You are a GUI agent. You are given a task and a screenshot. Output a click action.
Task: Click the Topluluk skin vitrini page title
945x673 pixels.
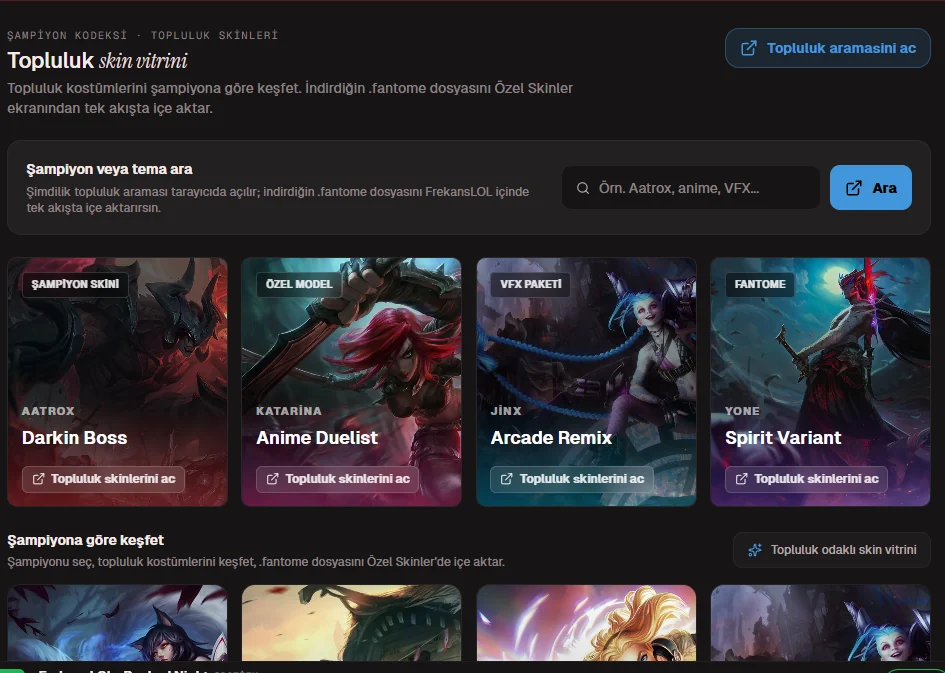click(x=97, y=60)
